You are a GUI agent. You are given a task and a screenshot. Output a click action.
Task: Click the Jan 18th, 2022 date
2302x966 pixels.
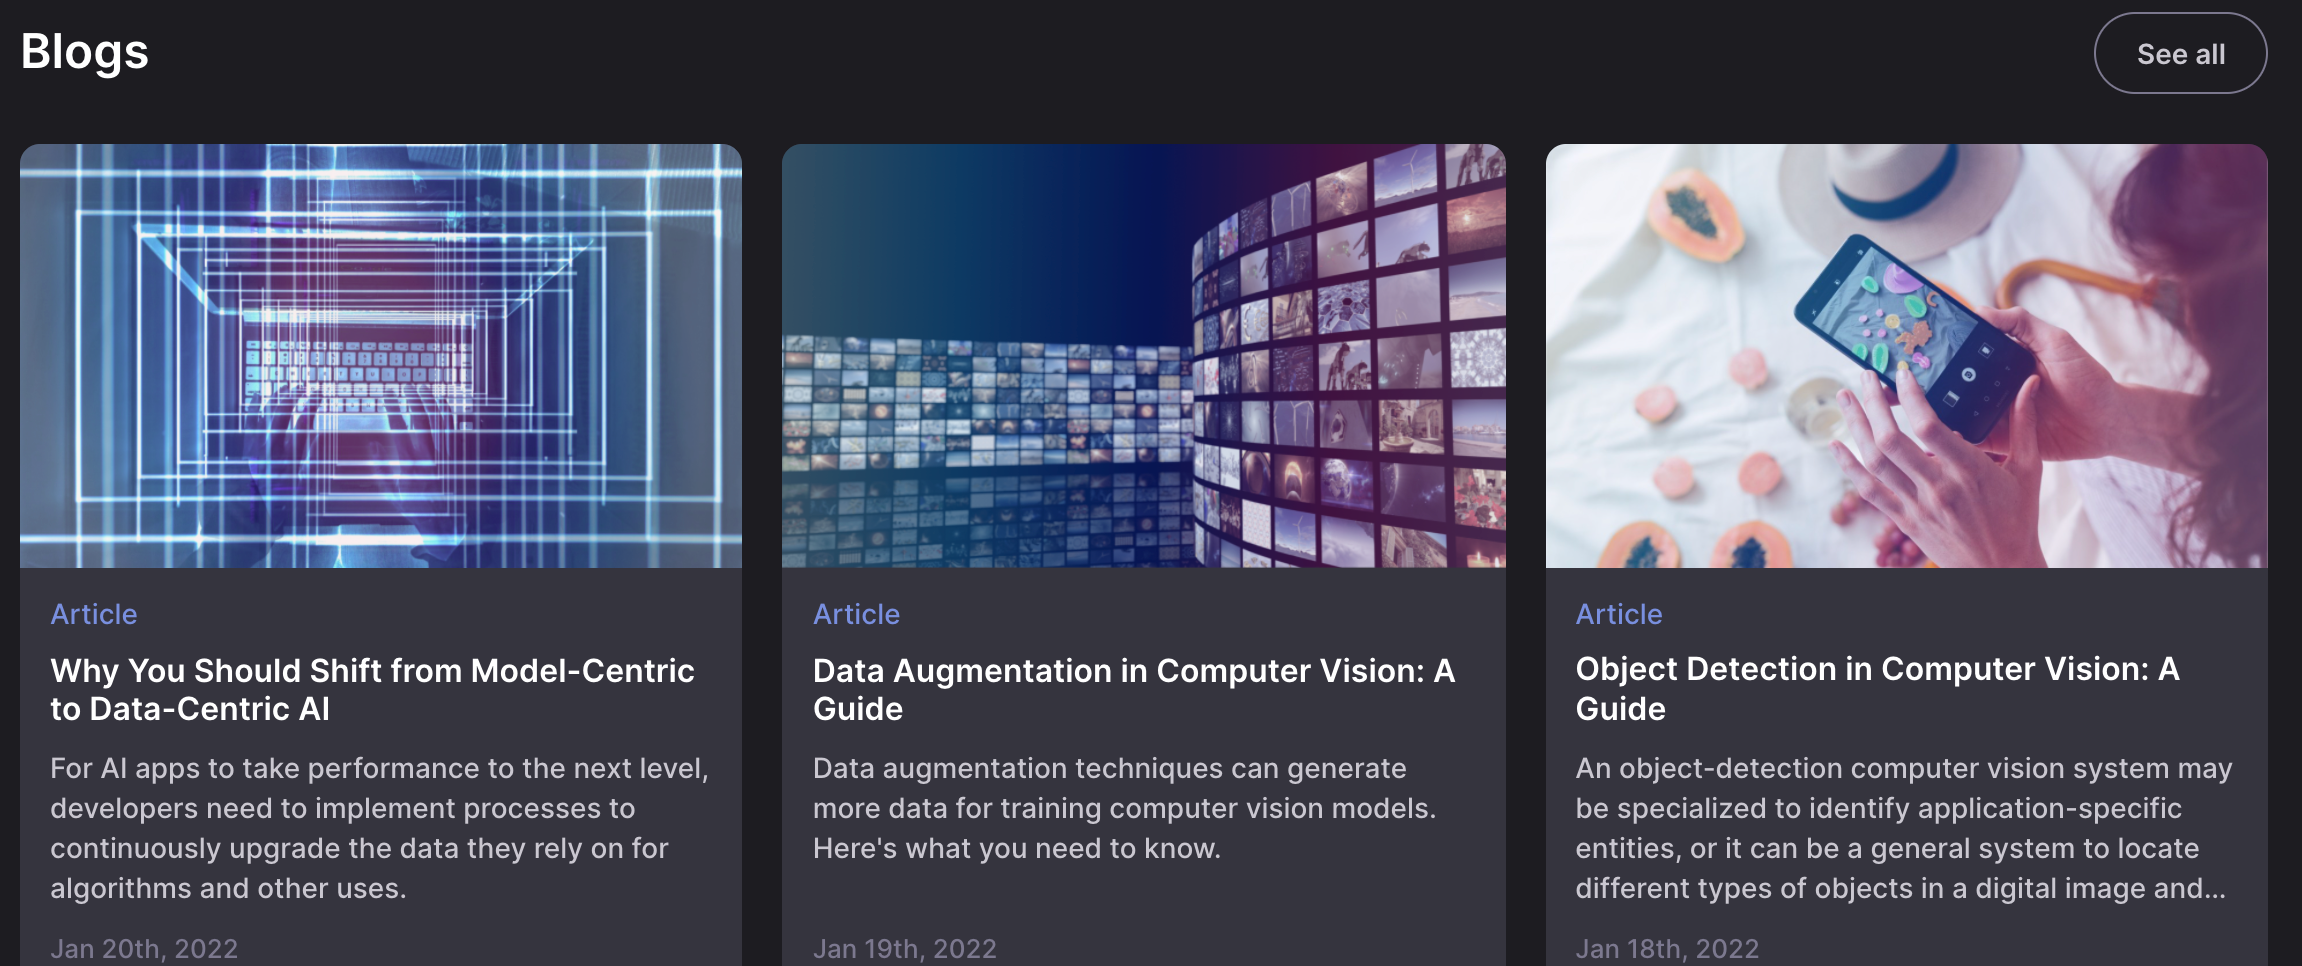pyautogui.click(x=1667, y=948)
